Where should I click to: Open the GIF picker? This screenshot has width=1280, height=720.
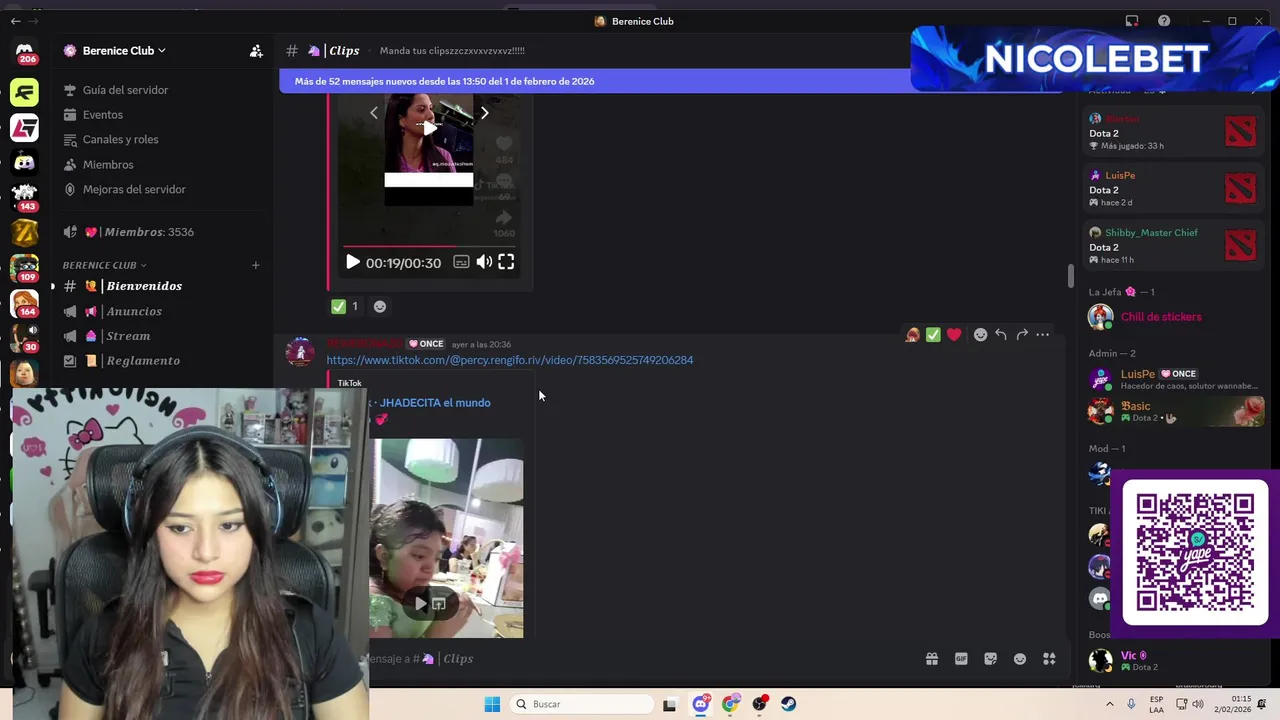point(961,659)
